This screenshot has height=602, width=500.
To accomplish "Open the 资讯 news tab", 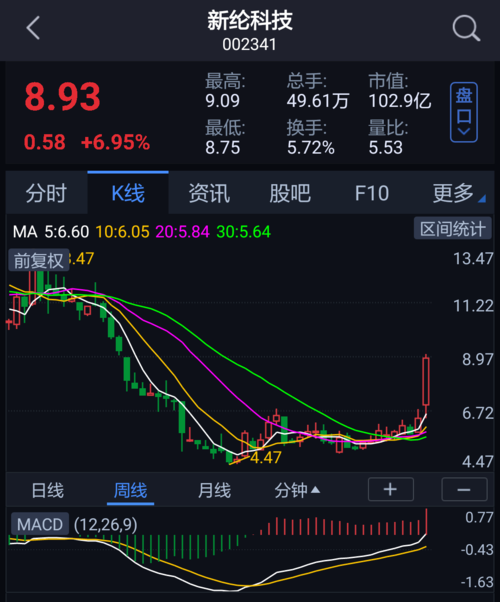I will (209, 193).
